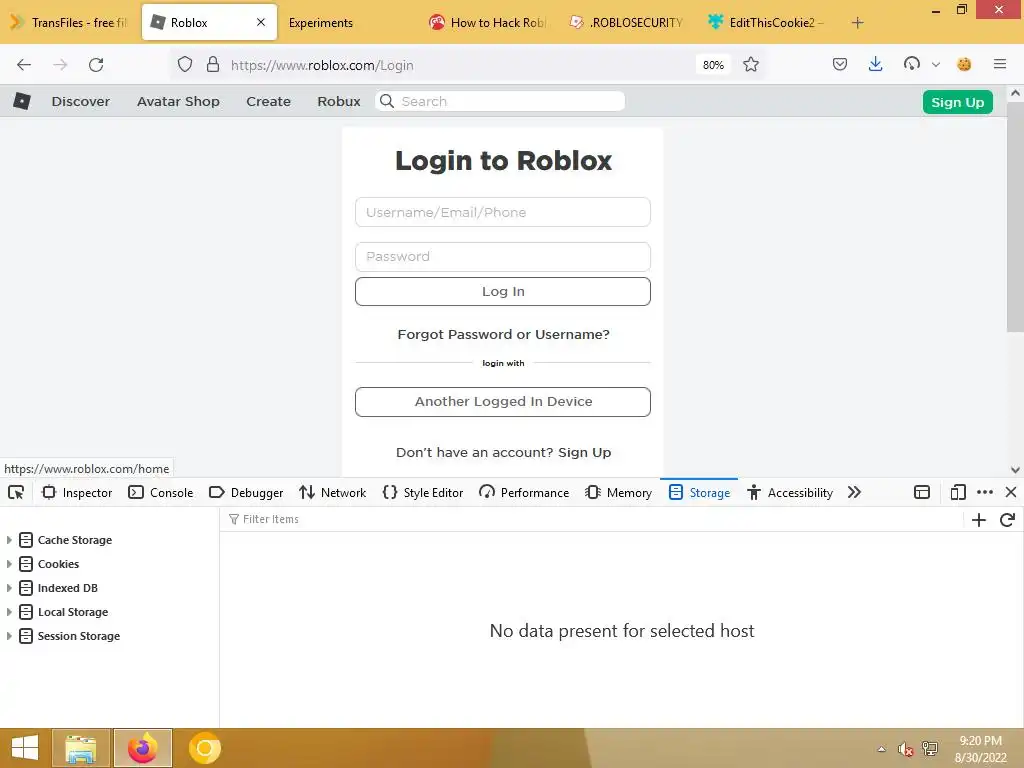
Task: Click the Filter Items storage field
Action: tap(591, 519)
